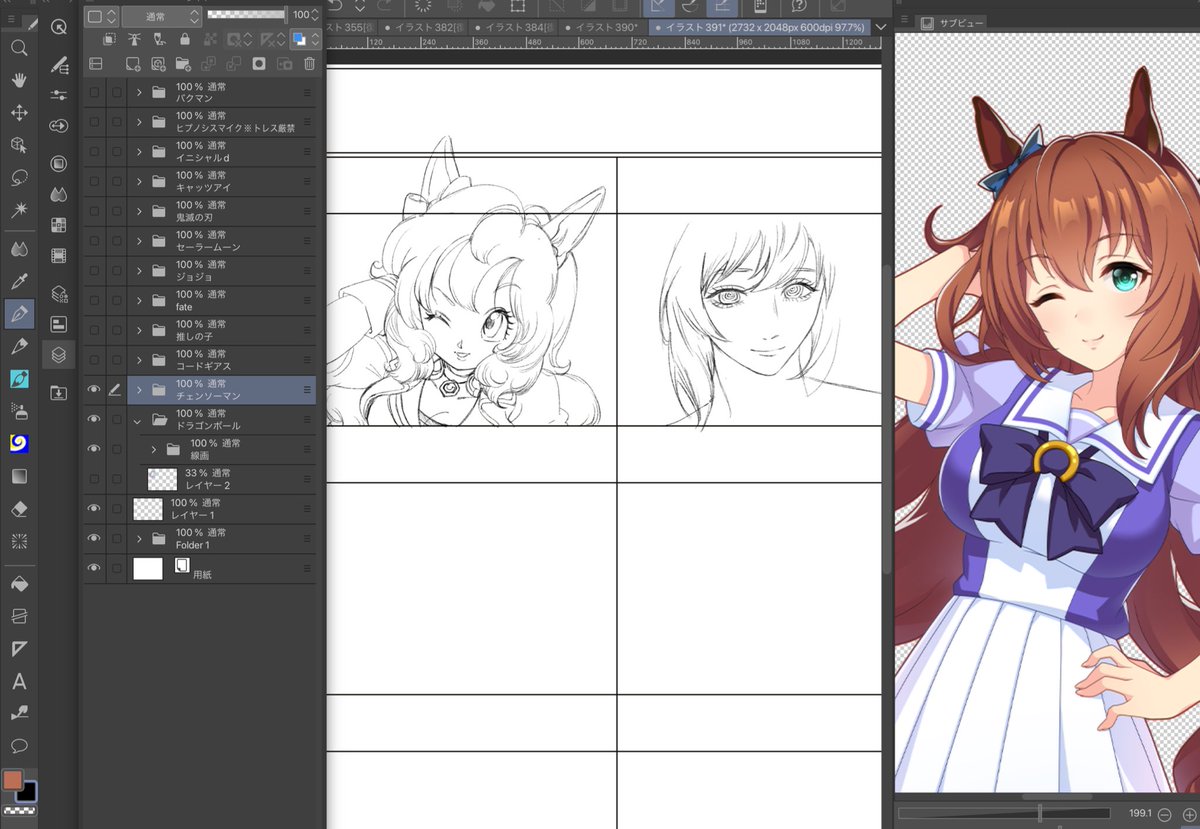Select the black sub color swatch
The image size is (1200, 829).
click(26, 791)
